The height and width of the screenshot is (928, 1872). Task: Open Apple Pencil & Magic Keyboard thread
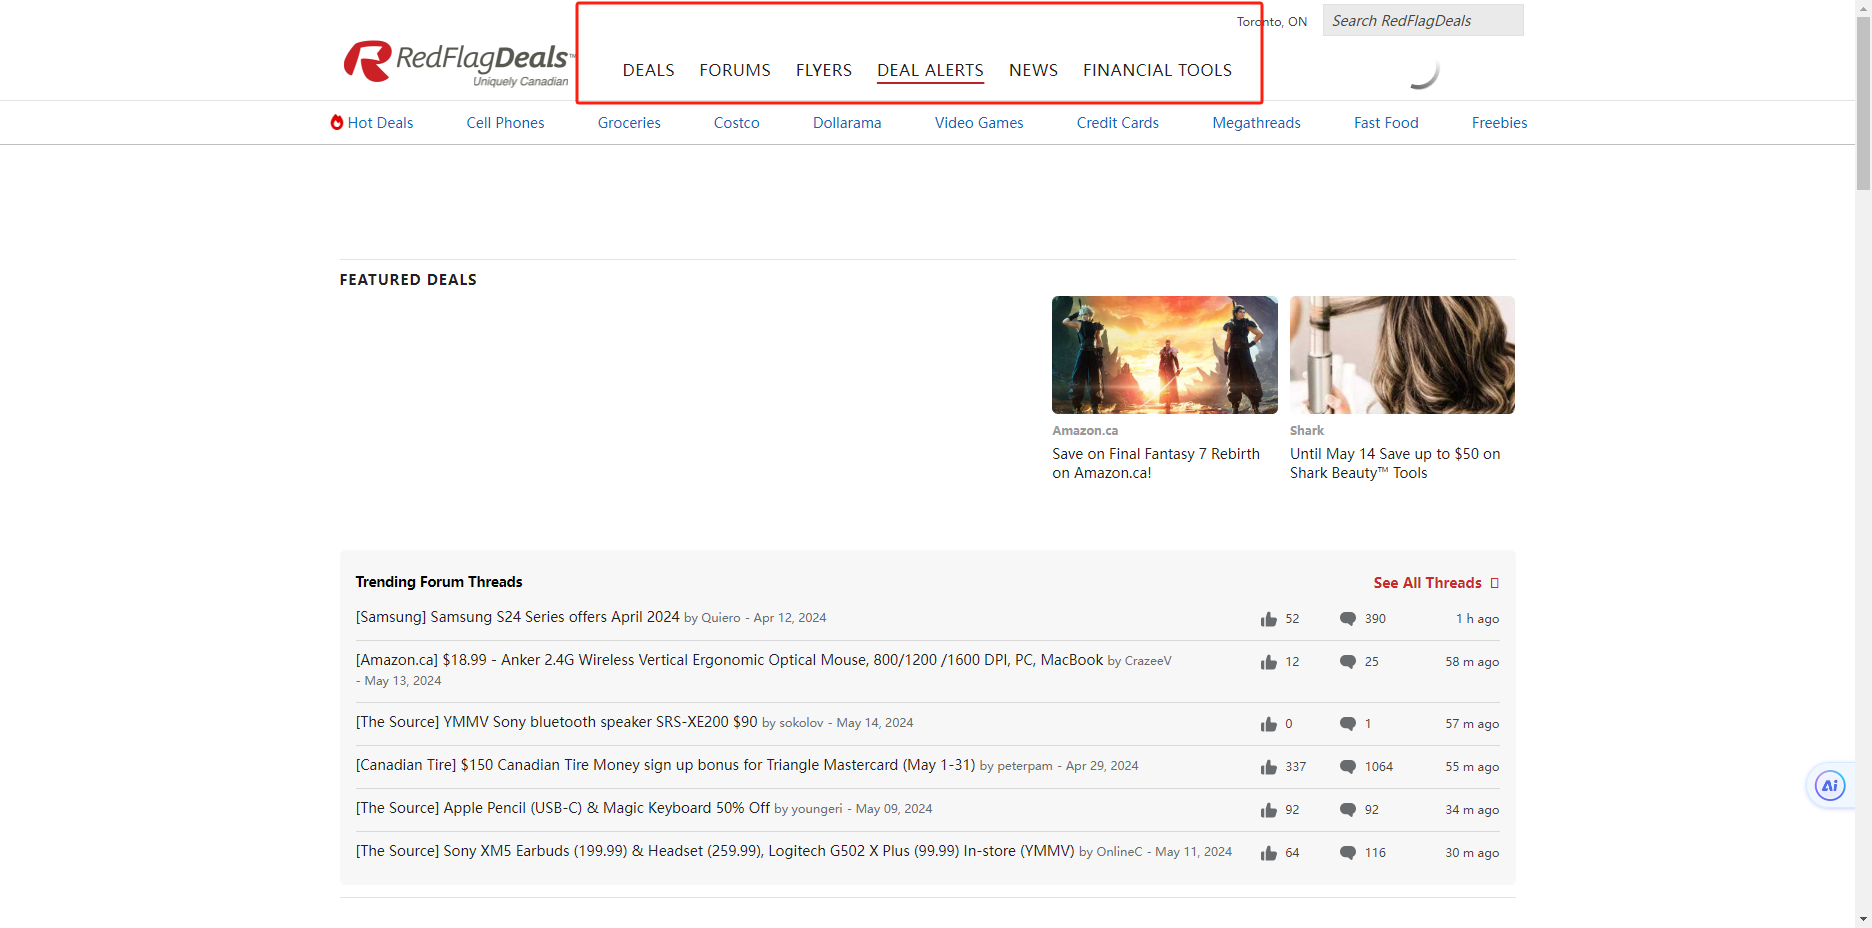coord(563,808)
